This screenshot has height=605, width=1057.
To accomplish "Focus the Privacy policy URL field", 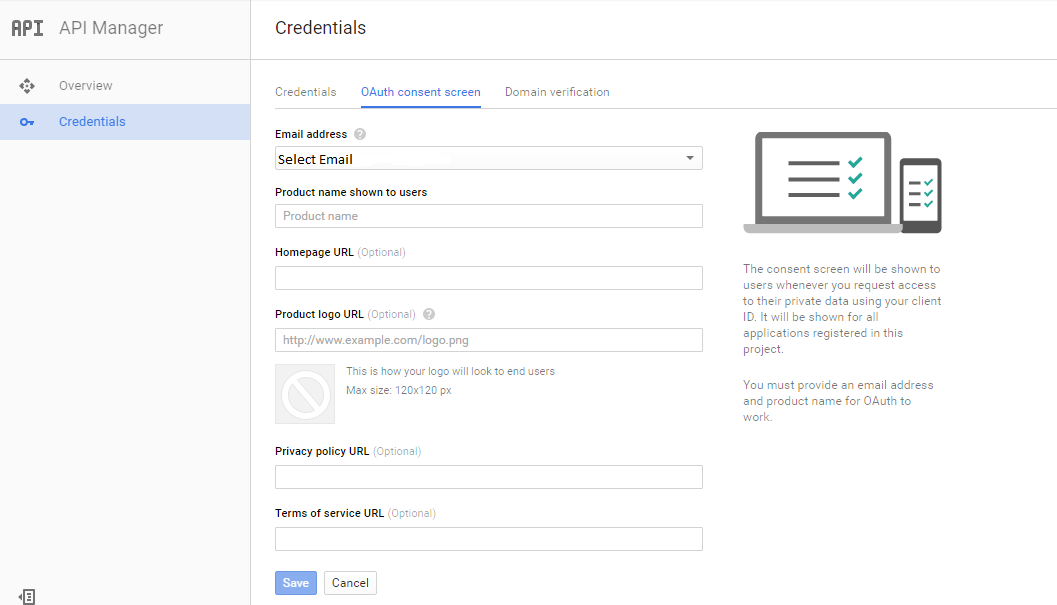I will pyautogui.click(x=489, y=477).
